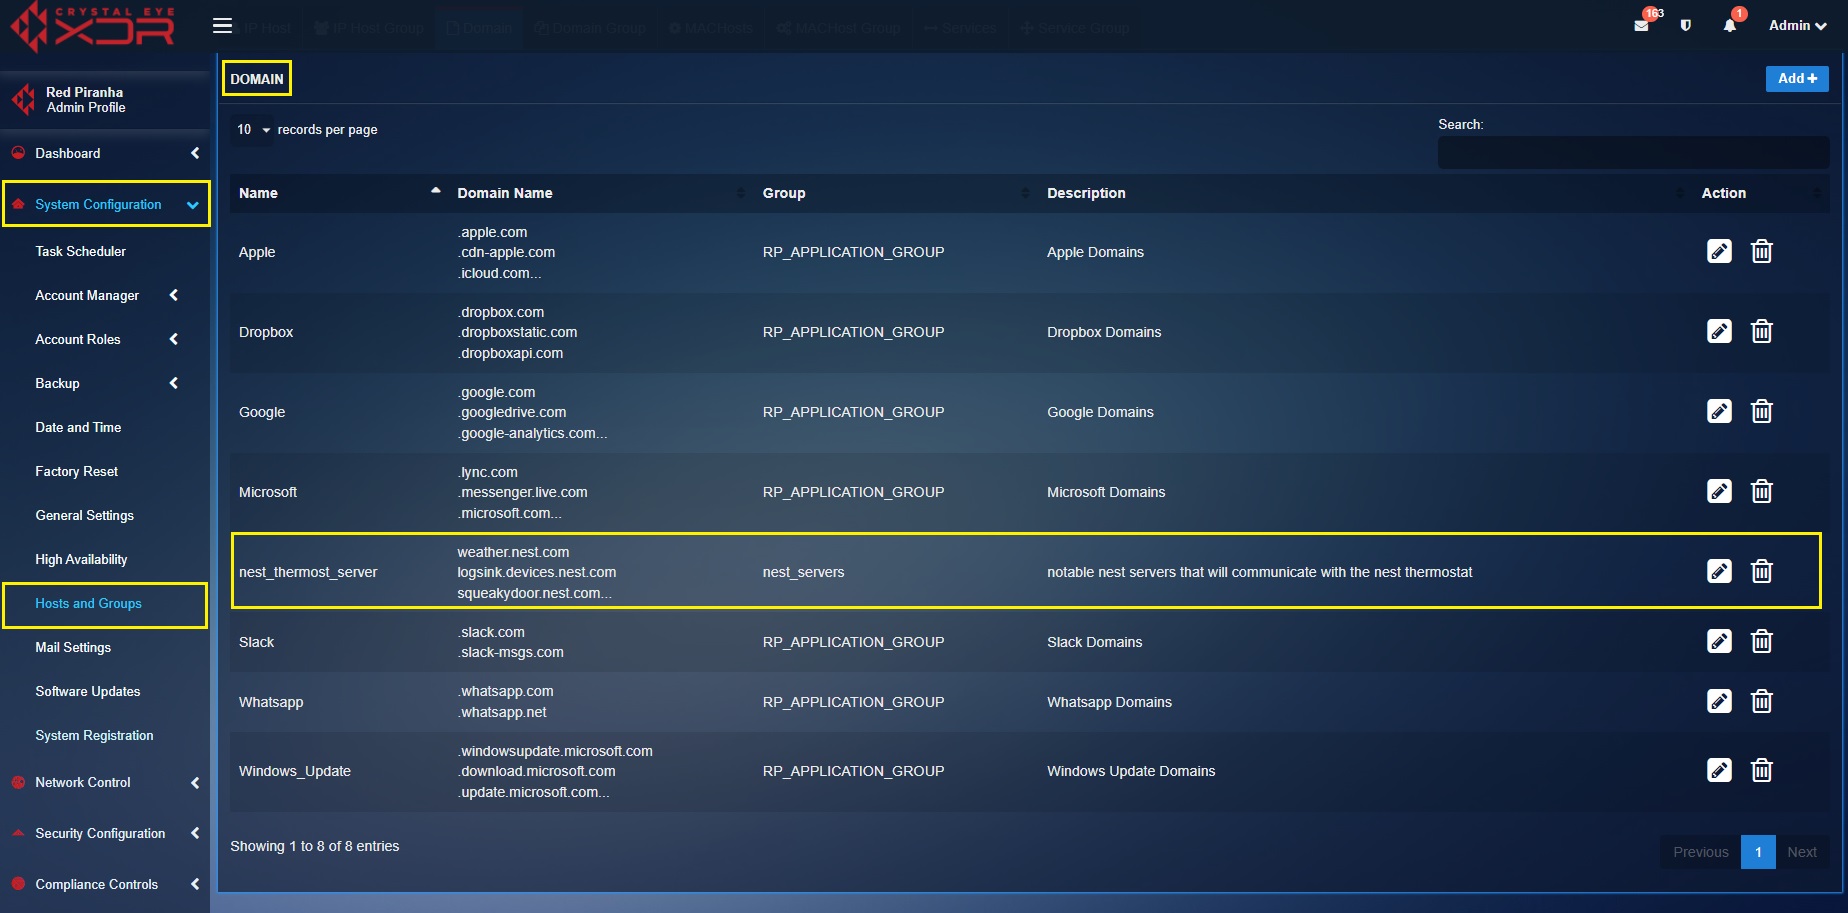Sort table by the Name column
Image resolution: width=1848 pixels, height=913 pixels.
[339, 193]
